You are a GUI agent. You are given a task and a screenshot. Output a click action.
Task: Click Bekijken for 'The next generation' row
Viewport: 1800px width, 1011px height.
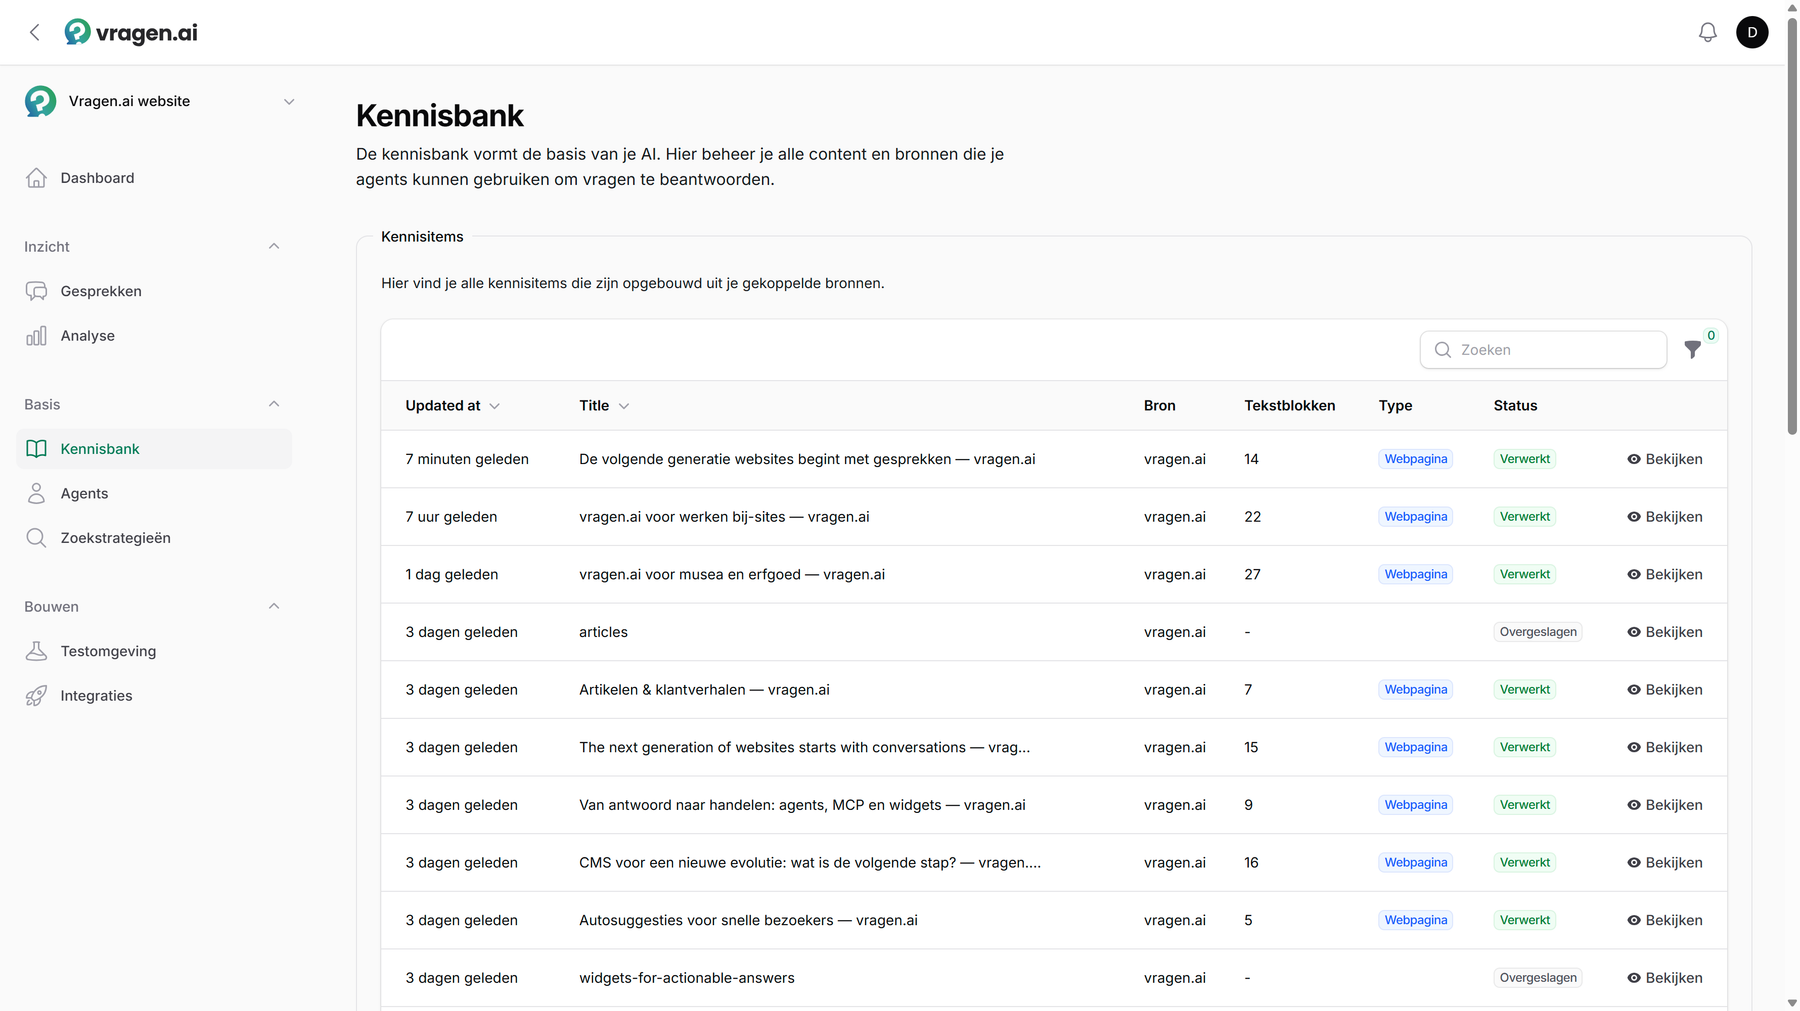tap(1664, 748)
